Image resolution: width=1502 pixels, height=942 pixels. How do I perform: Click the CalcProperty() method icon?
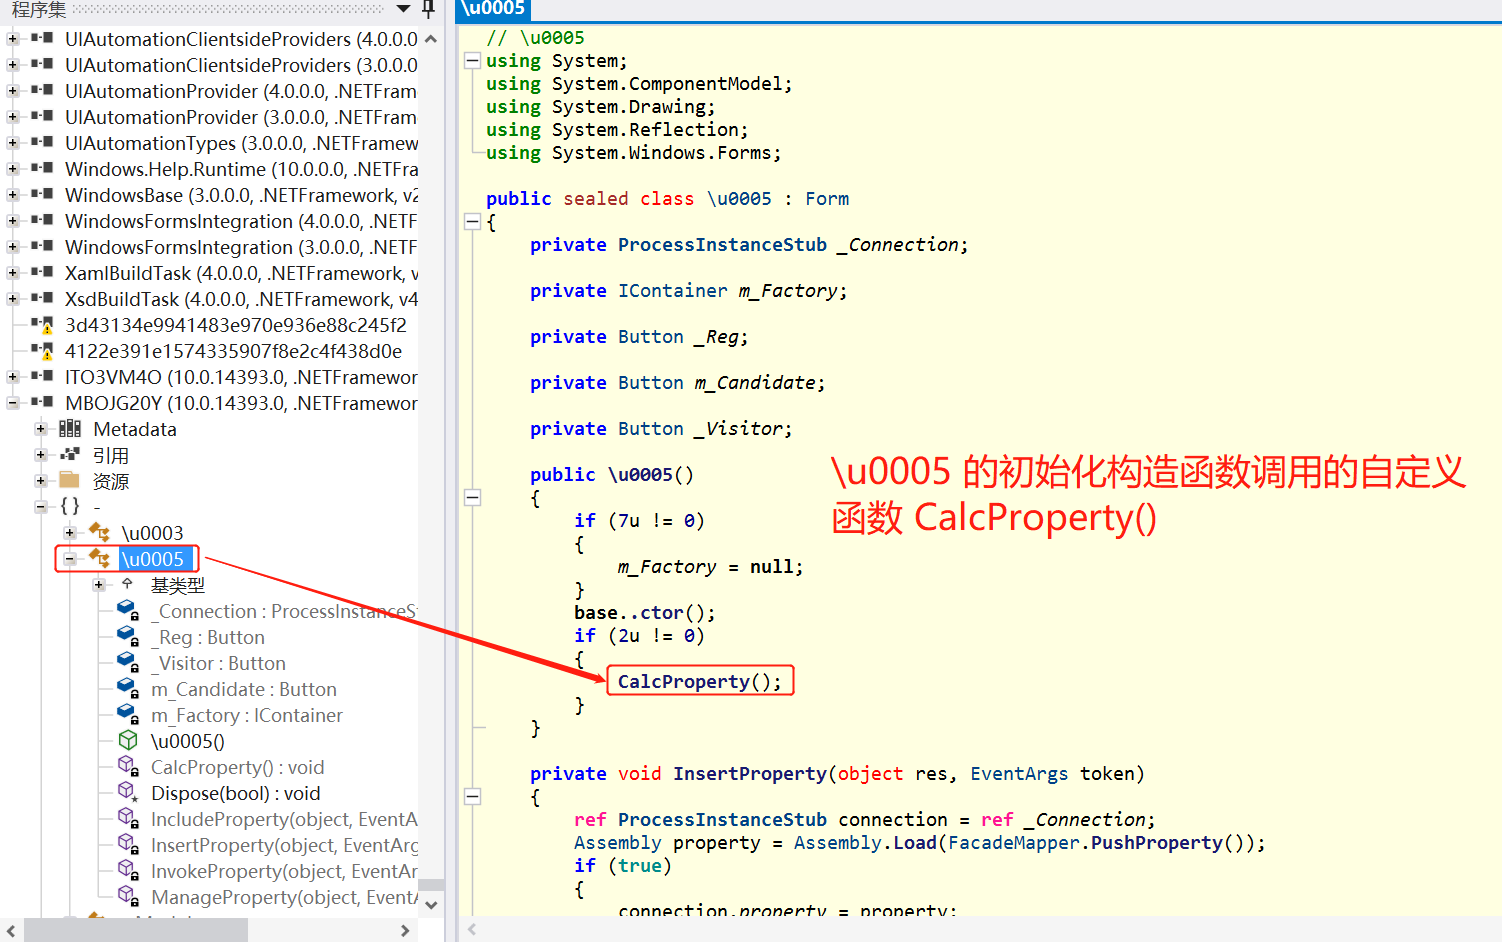tap(128, 766)
